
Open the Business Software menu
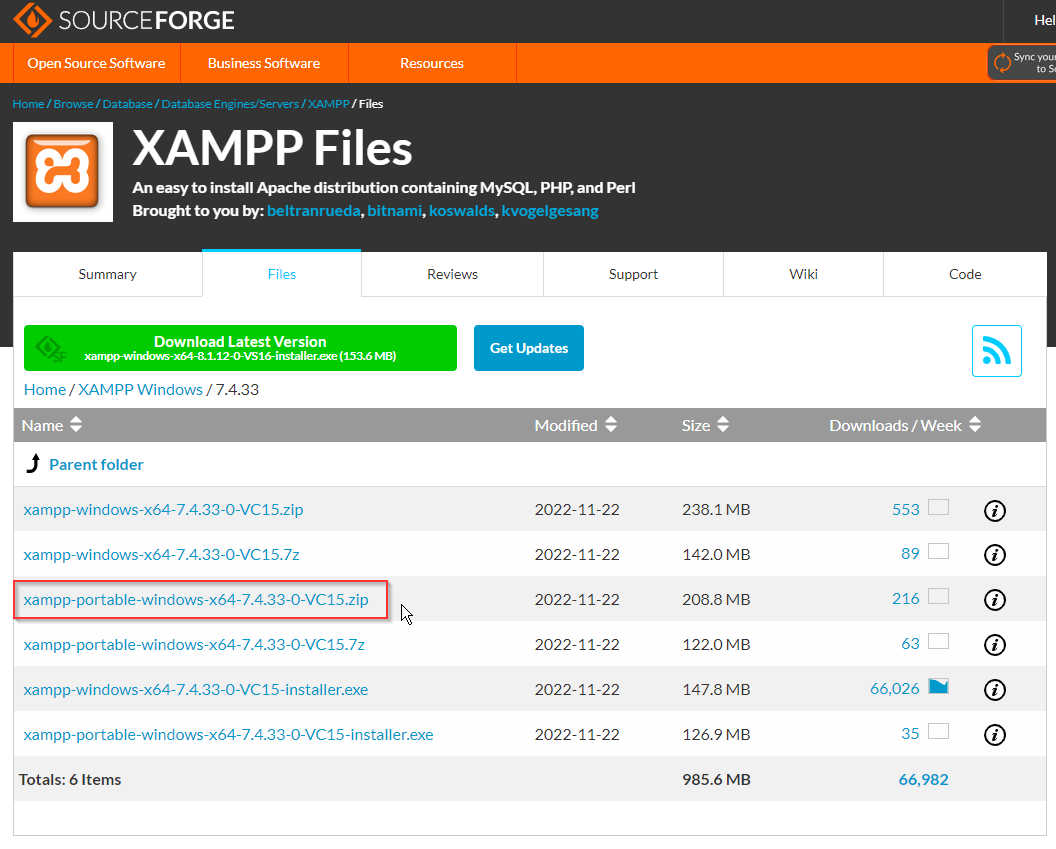(x=264, y=63)
